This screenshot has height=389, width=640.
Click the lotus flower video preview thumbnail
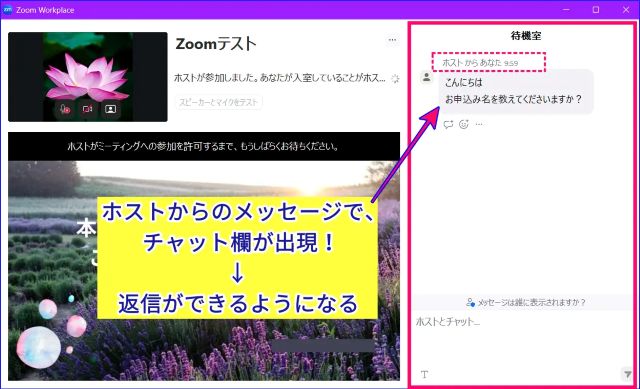(x=88, y=77)
